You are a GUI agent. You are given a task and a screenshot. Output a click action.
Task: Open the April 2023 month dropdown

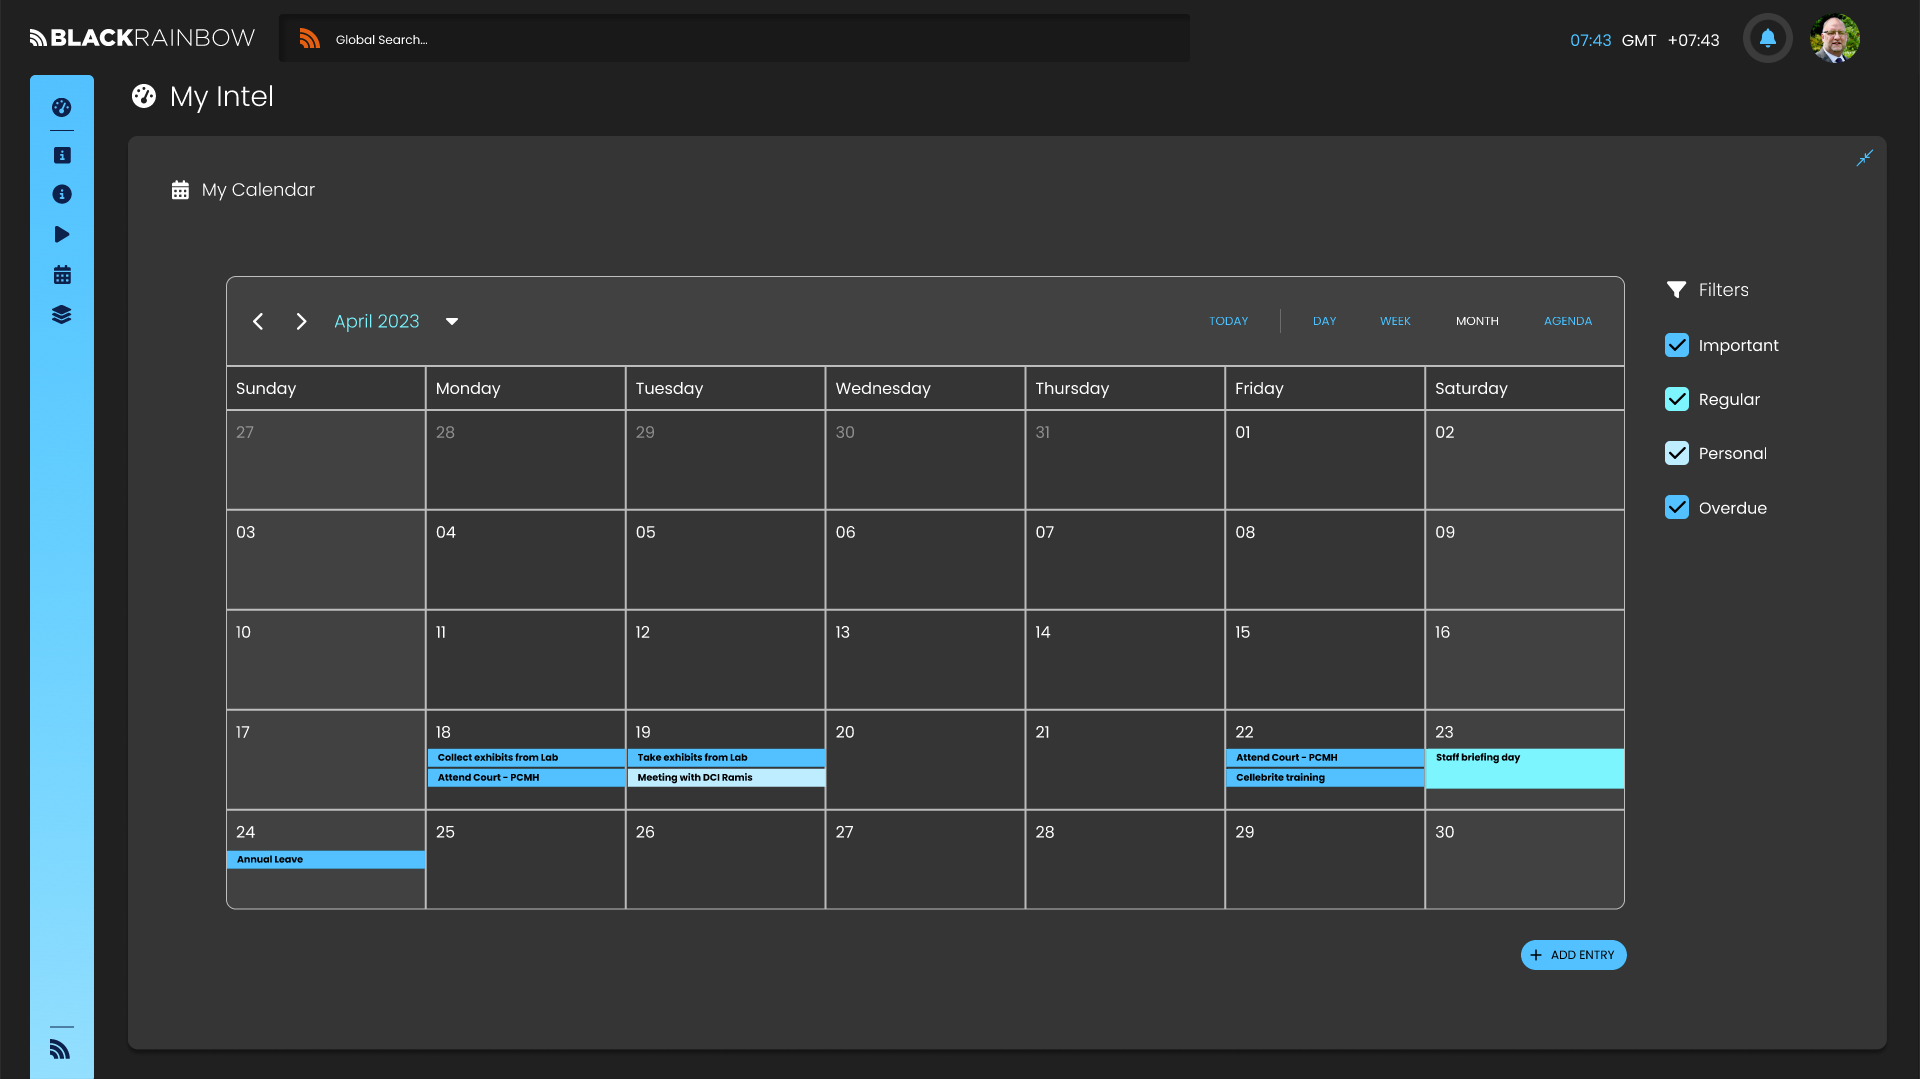coord(452,321)
